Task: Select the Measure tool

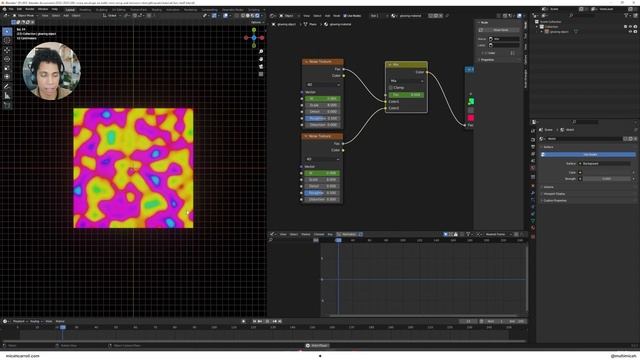Action: [x=7, y=96]
